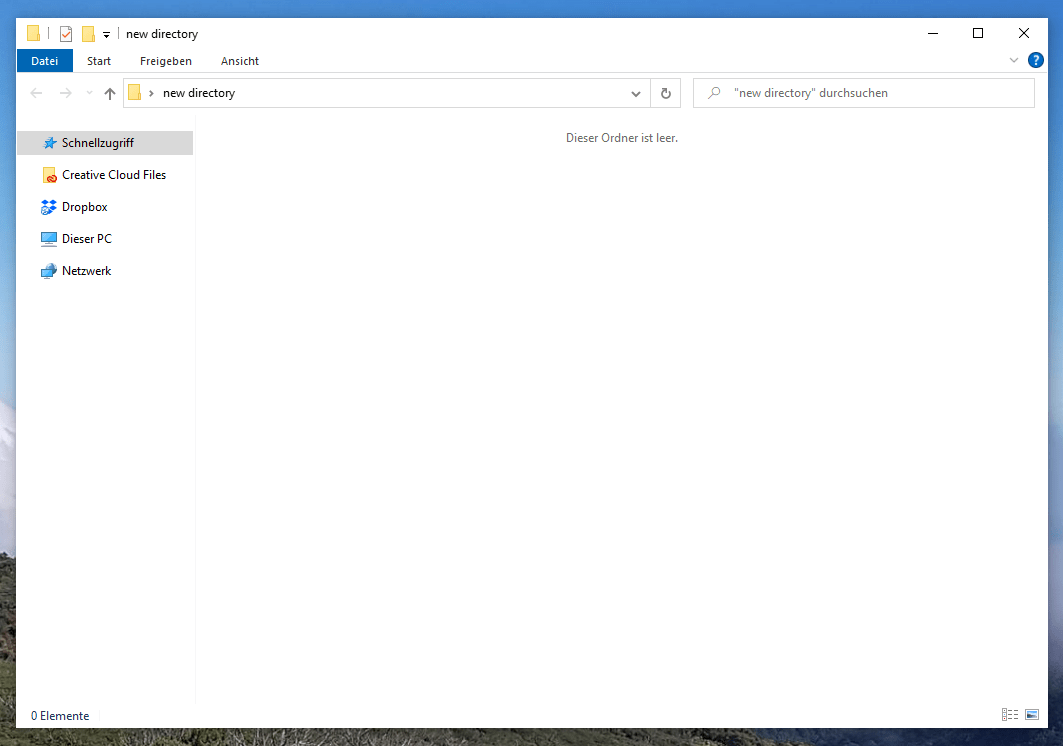Switch to the Ansicht ribbon tab
The image size is (1063, 746).
click(239, 60)
